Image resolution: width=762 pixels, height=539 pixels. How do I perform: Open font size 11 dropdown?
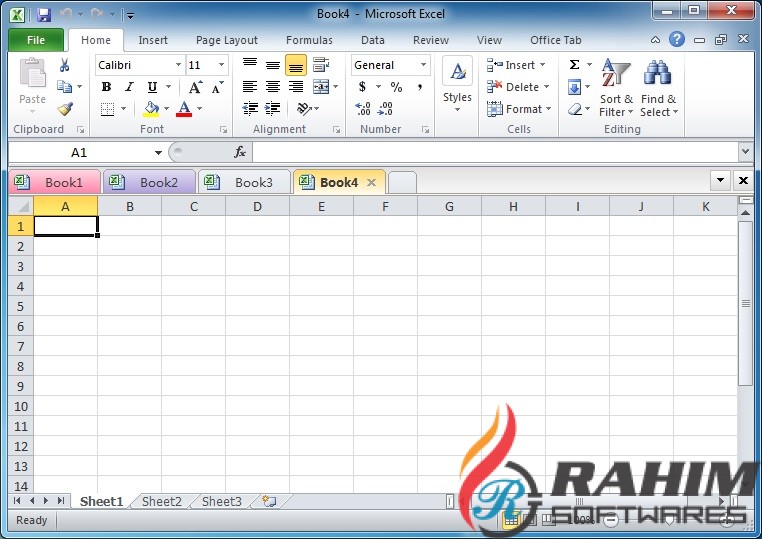222,65
